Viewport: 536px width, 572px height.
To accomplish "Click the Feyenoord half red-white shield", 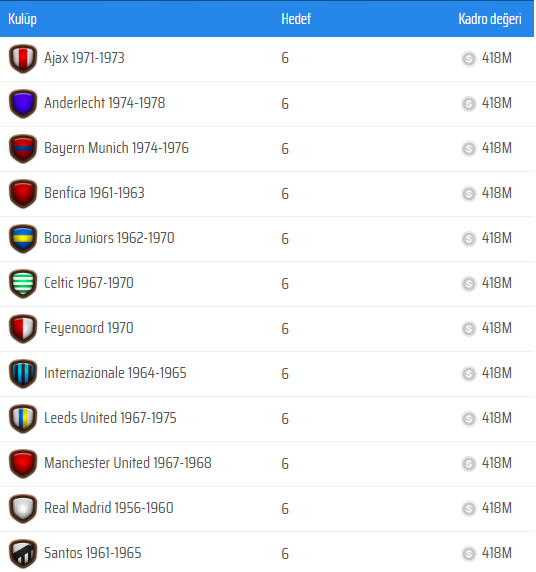I will click(x=23, y=329).
